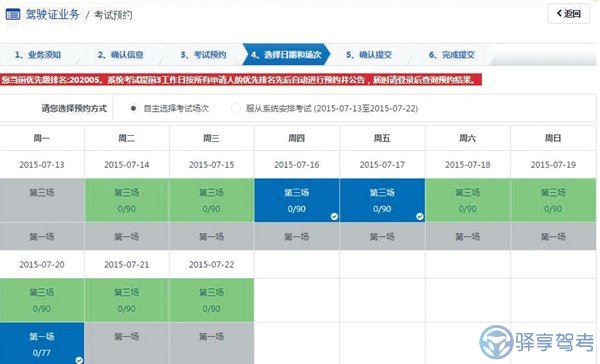Screen dimensions: 600x364
Task: Select 服从系统安排考试 radio option
Action: click(x=235, y=108)
